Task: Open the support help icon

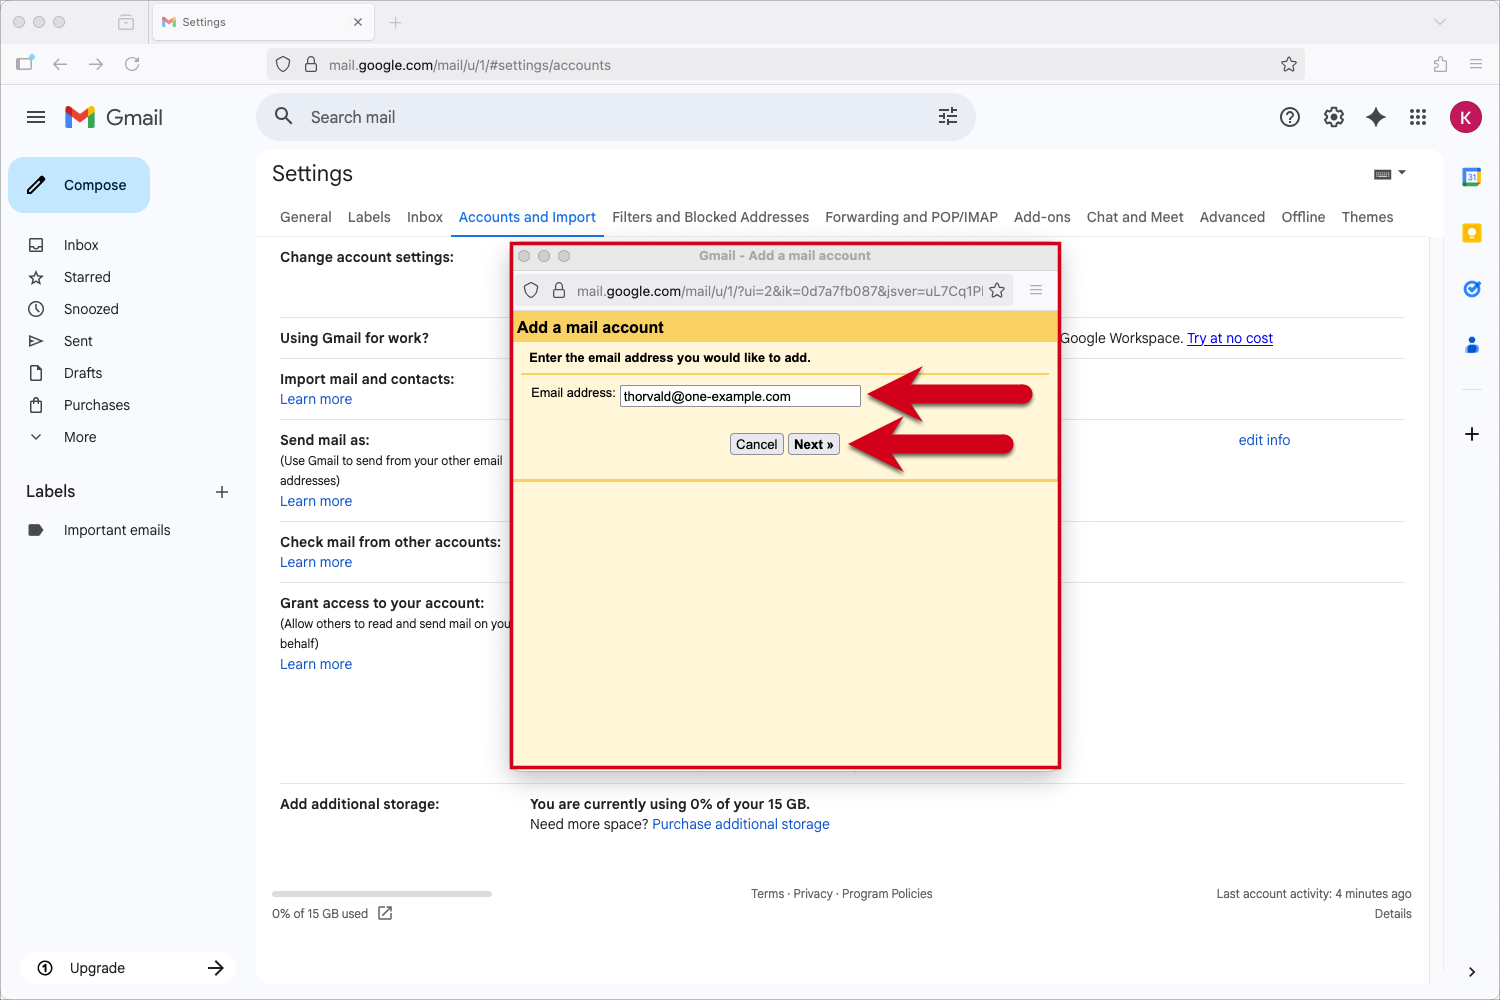Action: (x=1290, y=117)
